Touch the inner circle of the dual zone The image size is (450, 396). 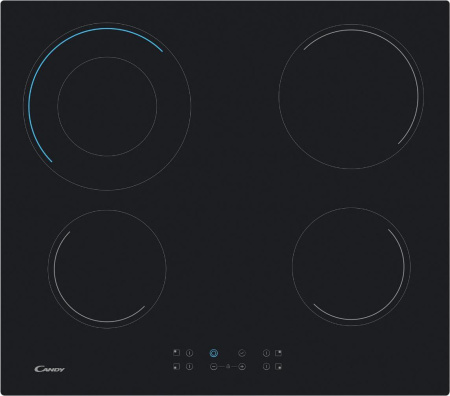pos(107,106)
